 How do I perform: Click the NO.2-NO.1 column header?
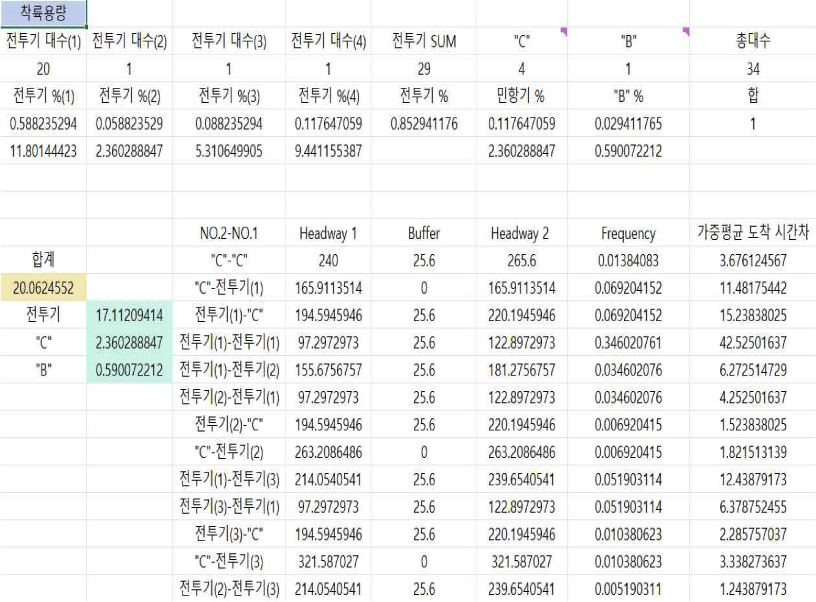[x=230, y=234]
